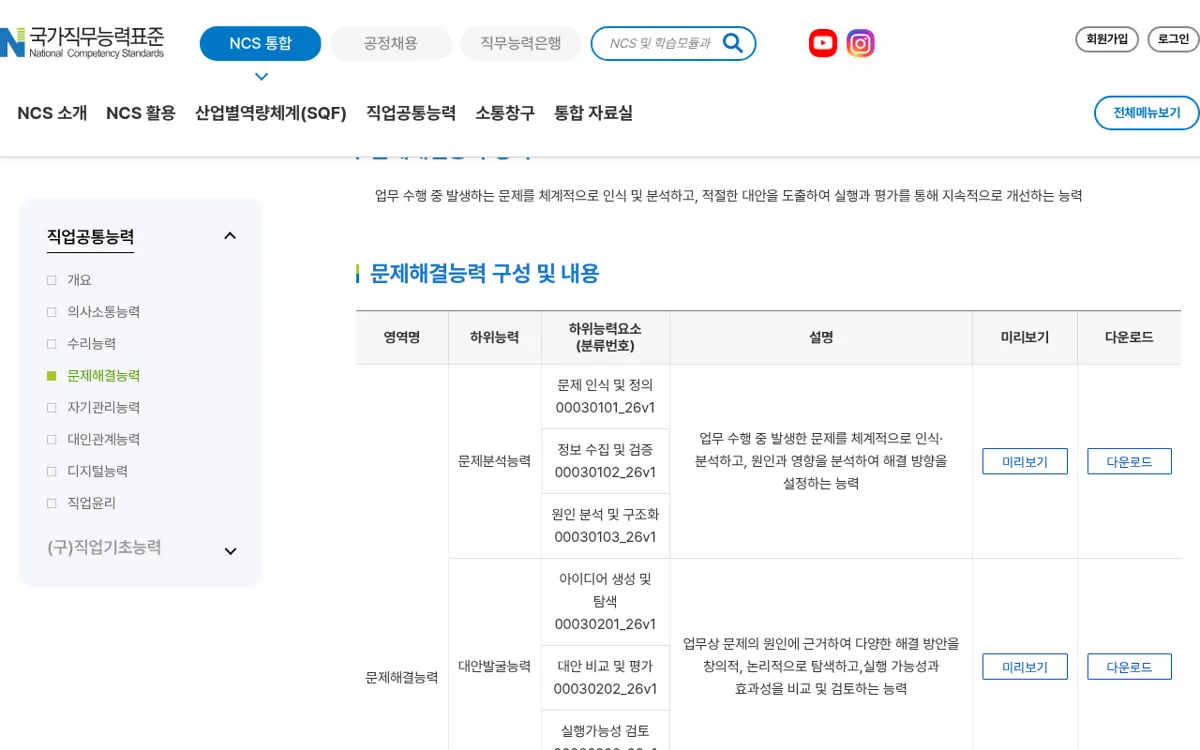Viewport: 1200px width, 750px height.
Task: Open the 통합 자료실 menu
Action: [x=594, y=113]
